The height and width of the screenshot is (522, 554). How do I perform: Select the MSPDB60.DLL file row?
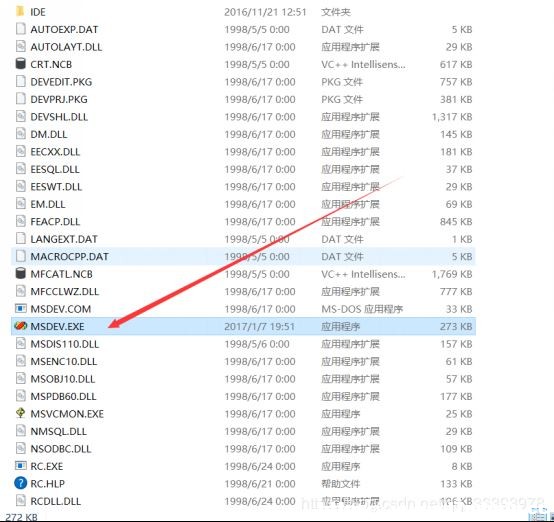pos(243,396)
